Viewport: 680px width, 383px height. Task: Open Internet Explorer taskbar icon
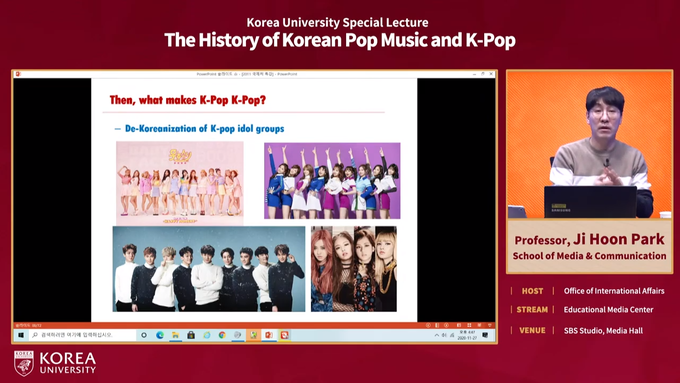click(207, 335)
